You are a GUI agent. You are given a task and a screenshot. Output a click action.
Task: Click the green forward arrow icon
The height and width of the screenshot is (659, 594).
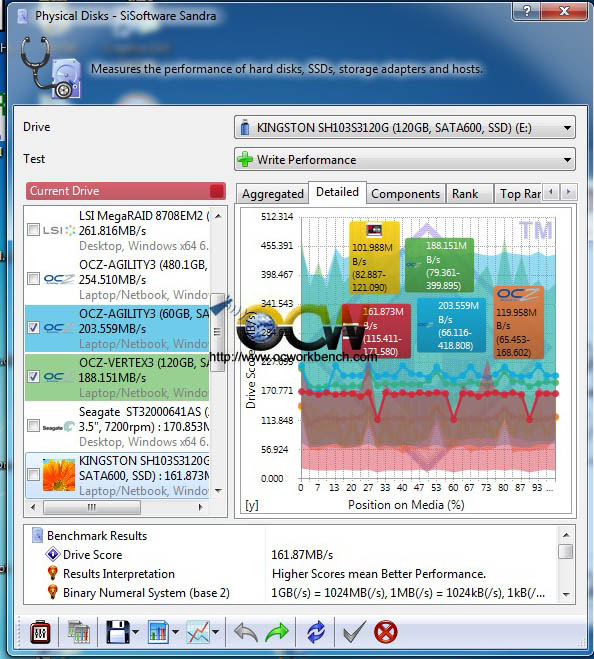277,632
